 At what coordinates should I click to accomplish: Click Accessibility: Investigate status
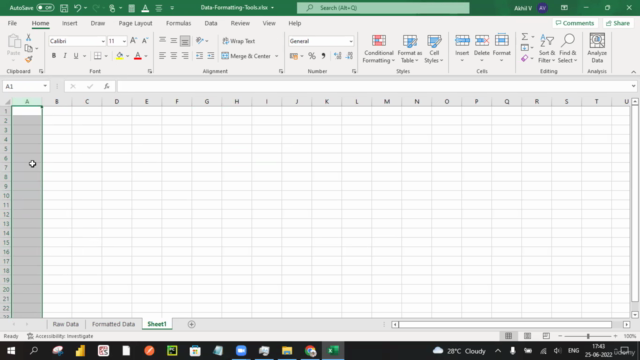point(60,336)
